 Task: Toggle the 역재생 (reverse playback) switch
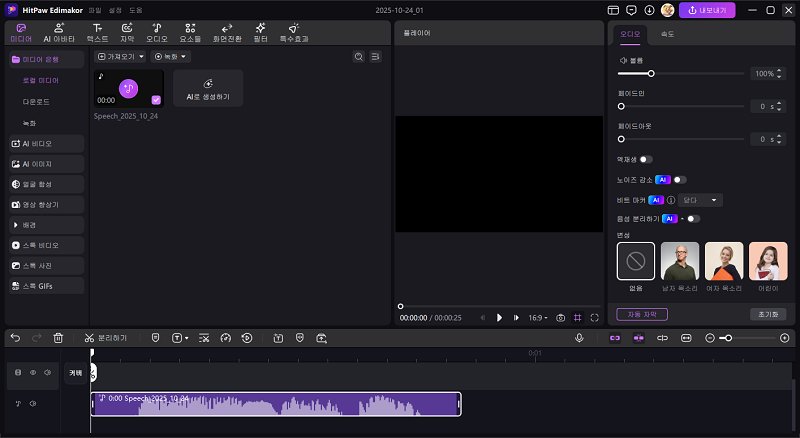coord(645,159)
